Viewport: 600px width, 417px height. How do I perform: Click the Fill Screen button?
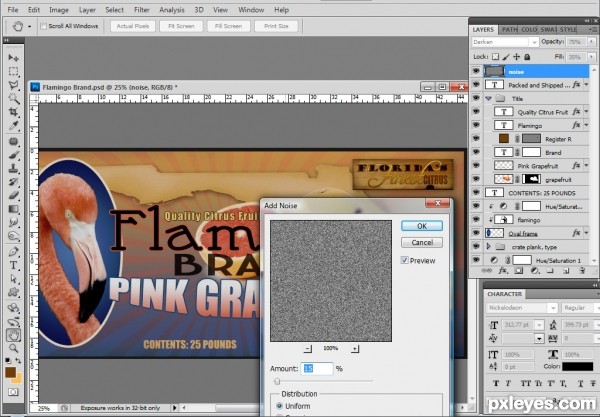point(228,26)
